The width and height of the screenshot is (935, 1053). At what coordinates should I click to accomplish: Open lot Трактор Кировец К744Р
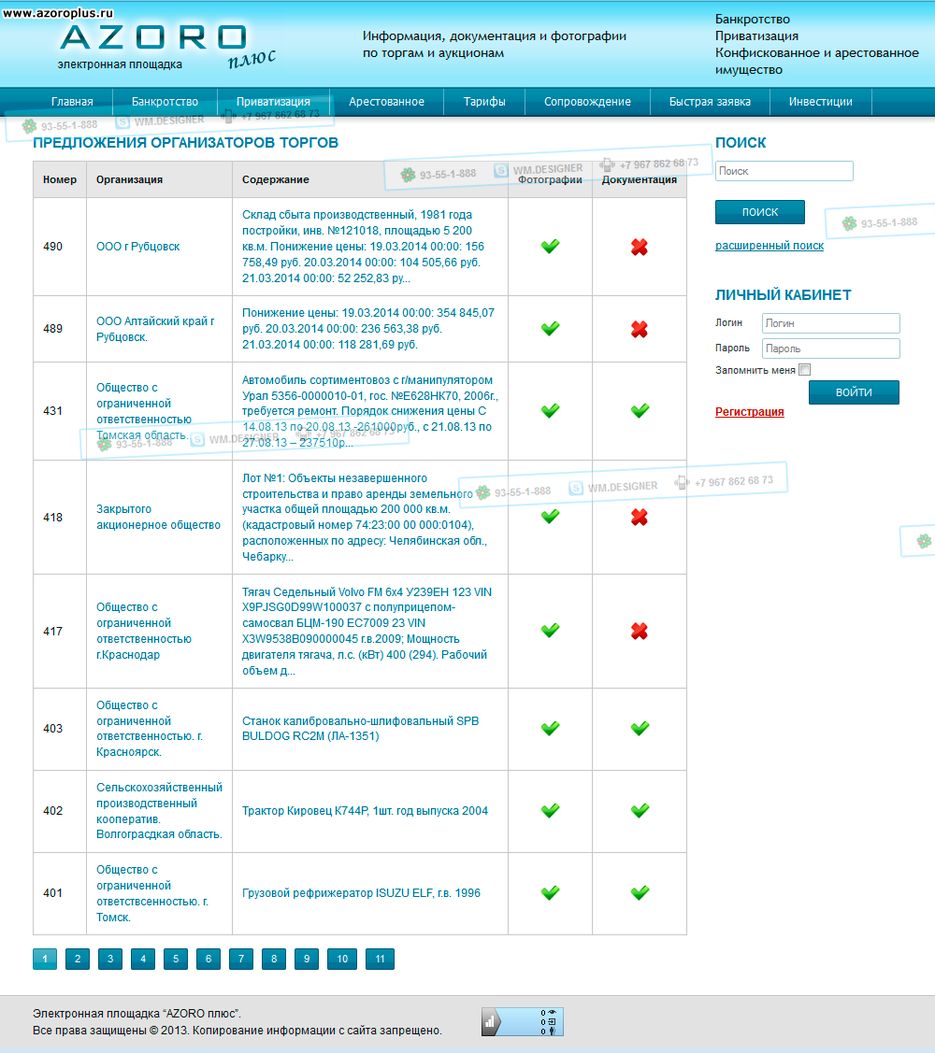coord(365,811)
